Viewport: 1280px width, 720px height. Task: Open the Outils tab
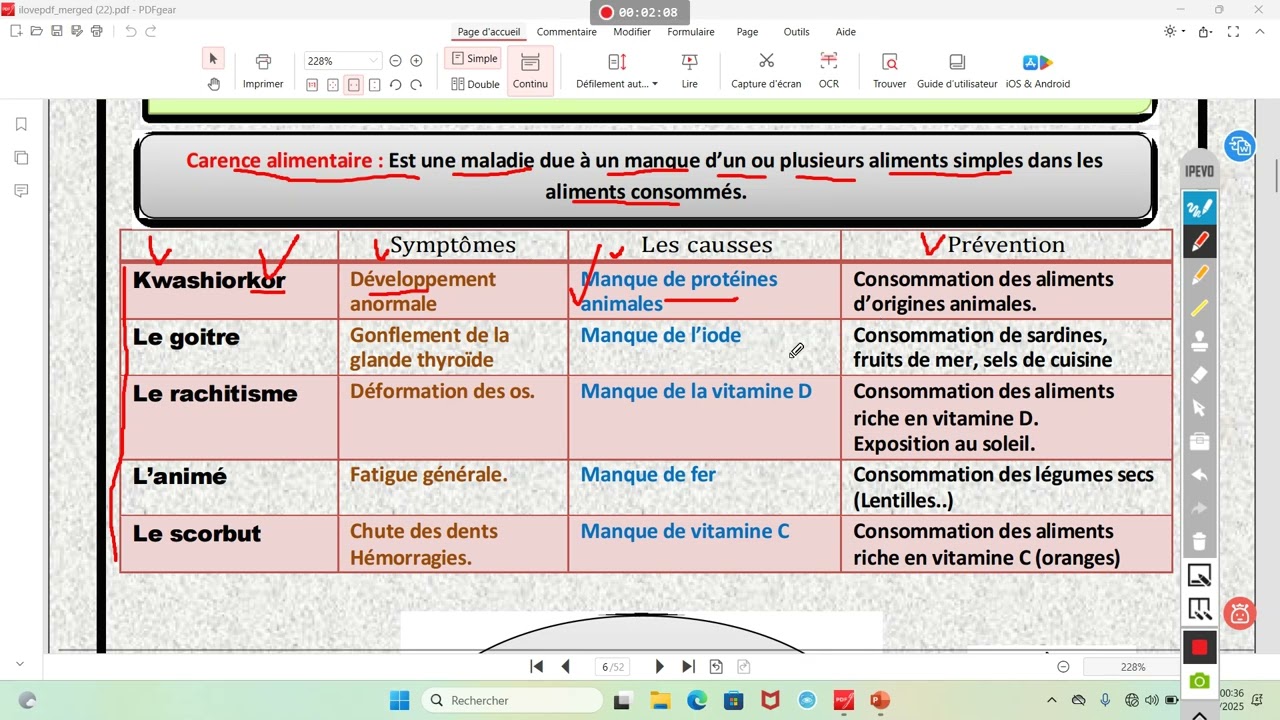pos(797,32)
